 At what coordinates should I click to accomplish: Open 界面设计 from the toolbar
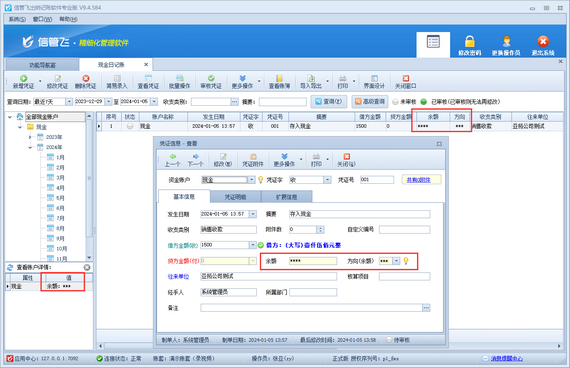click(374, 82)
